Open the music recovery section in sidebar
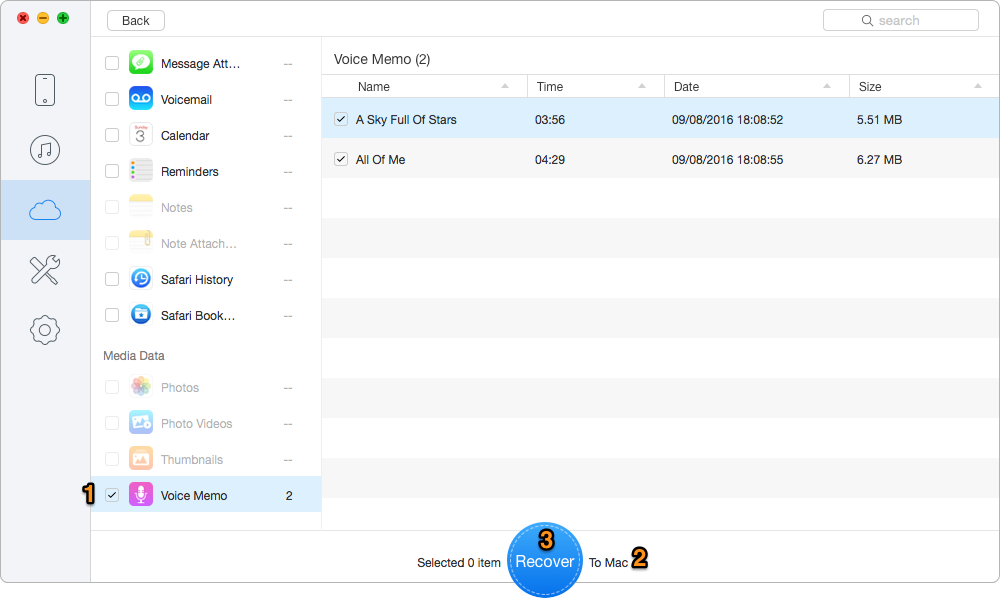The image size is (1000, 608). click(45, 150)
